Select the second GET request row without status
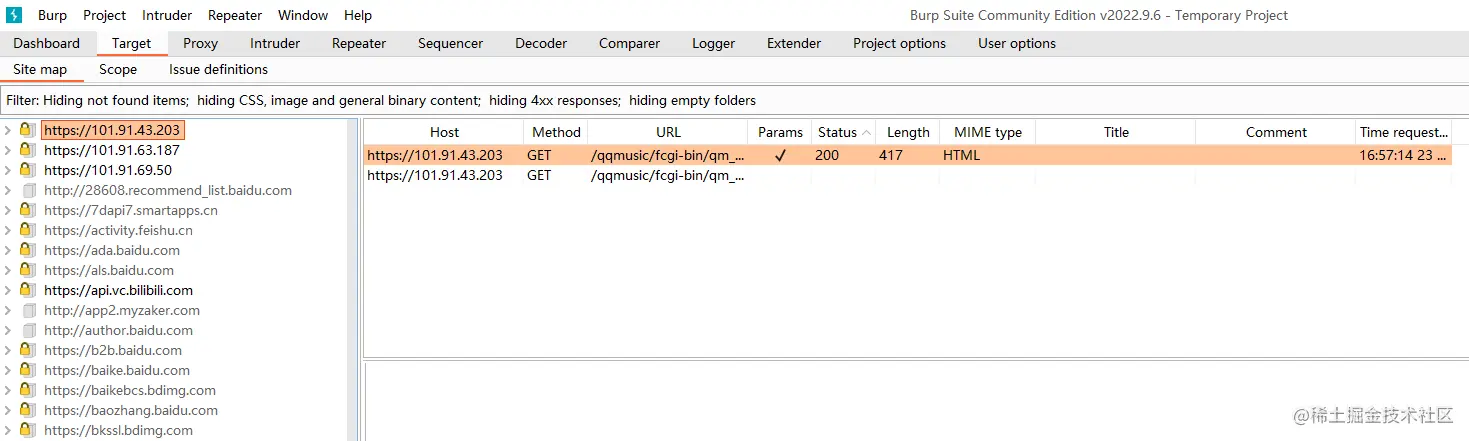Screen dimensions: 1469x441 coord(908,175)
